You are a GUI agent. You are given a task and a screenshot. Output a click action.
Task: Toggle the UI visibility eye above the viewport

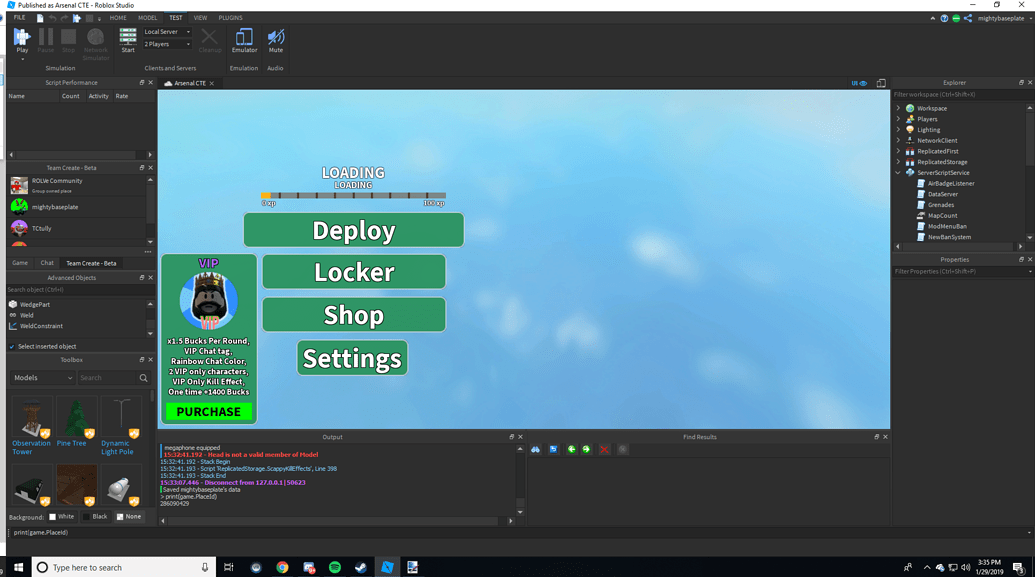(861, 82)
